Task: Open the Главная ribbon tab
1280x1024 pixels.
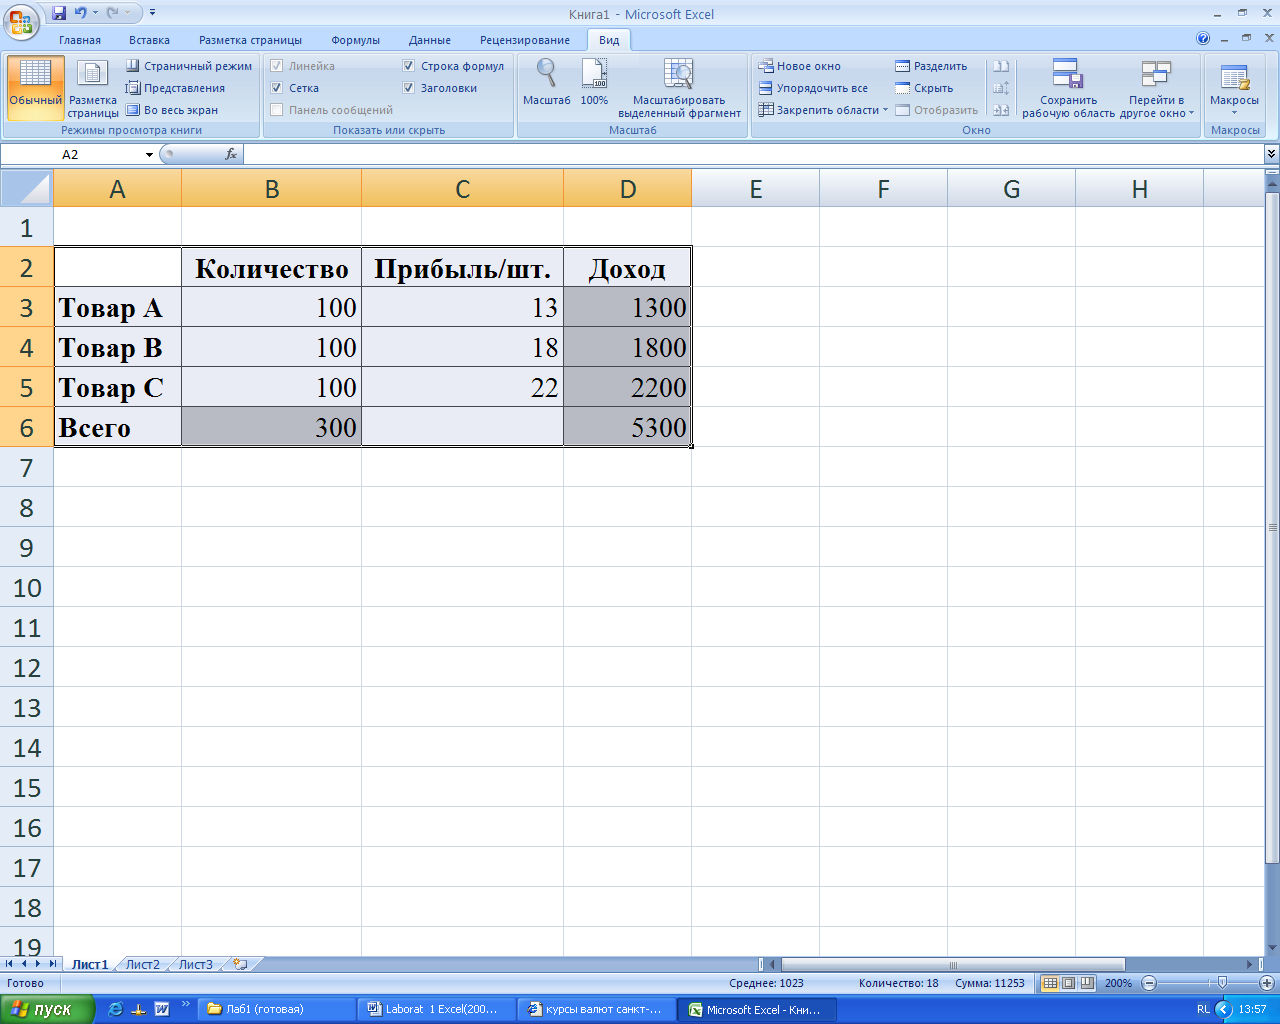Action: pos(80,40)
